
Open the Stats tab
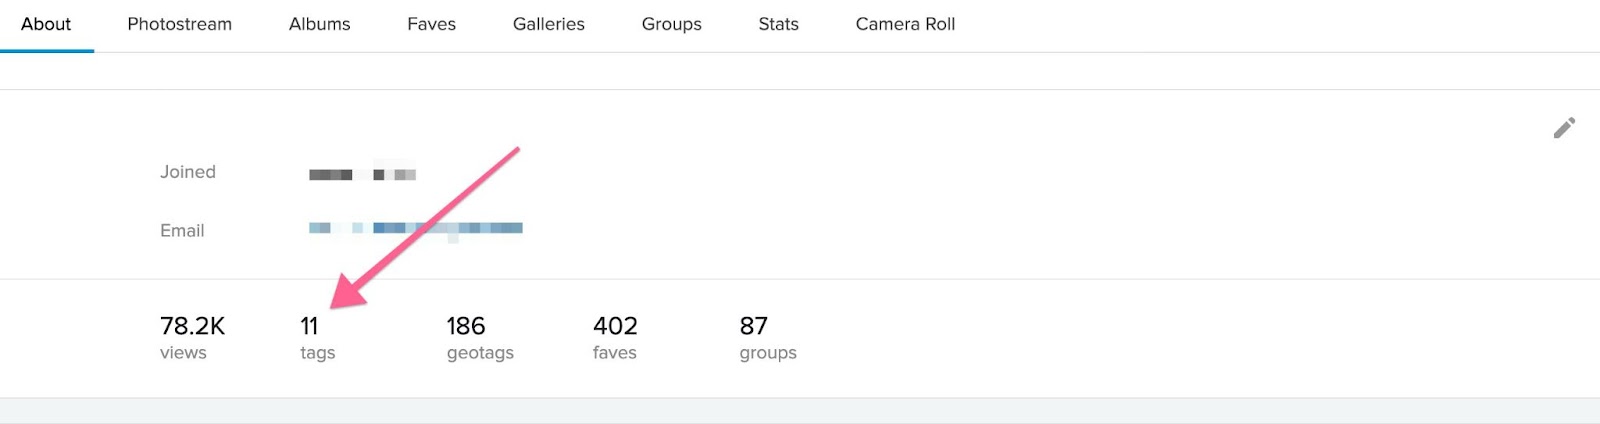click(x=779, y=24)
